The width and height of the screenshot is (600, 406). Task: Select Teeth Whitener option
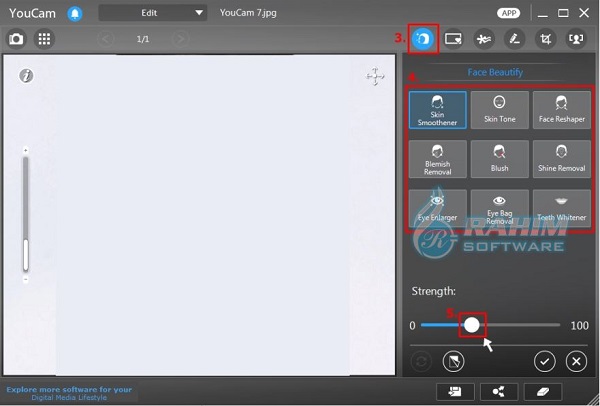tap(562, 208)
